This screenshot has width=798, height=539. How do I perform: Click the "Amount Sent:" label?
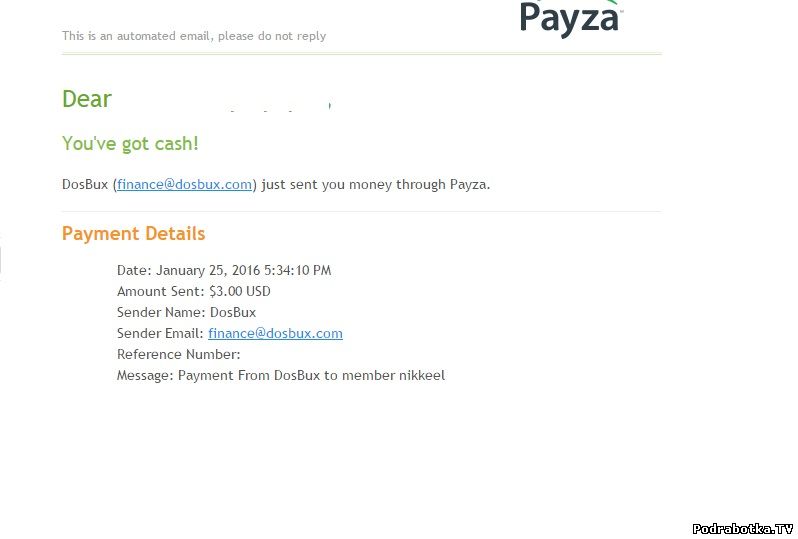160,291
